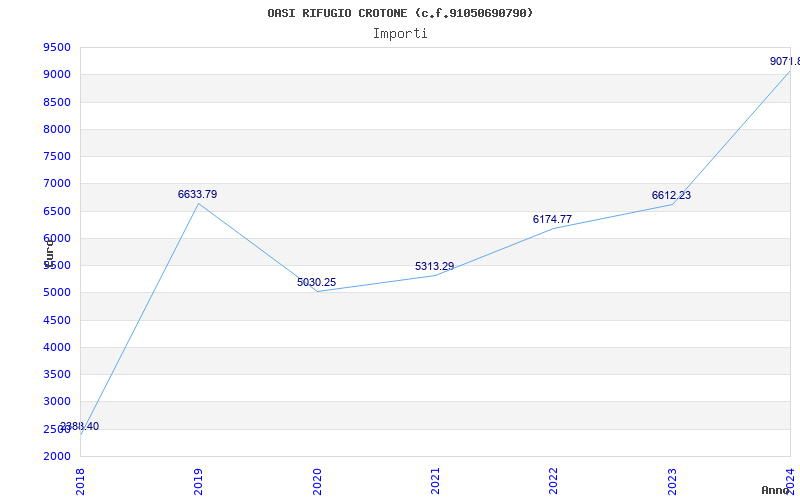800x500 pixels.
Task: Click the 9071 data label at top right
Action: click(785, 61)
